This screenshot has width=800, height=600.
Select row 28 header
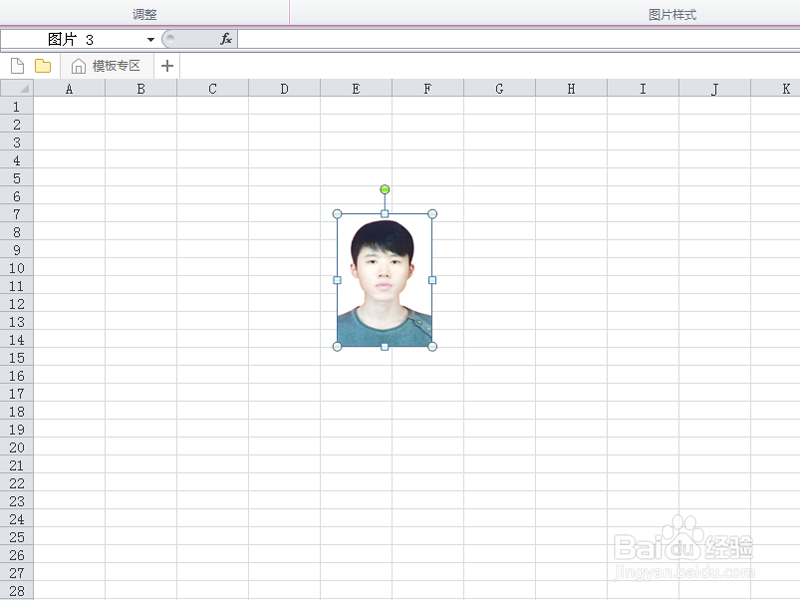tap(17, 591)
